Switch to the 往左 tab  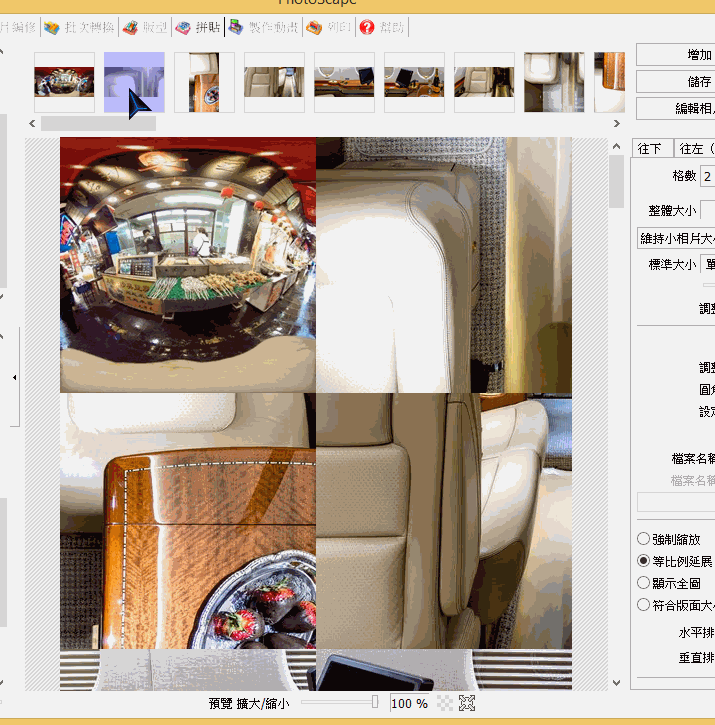695,148
